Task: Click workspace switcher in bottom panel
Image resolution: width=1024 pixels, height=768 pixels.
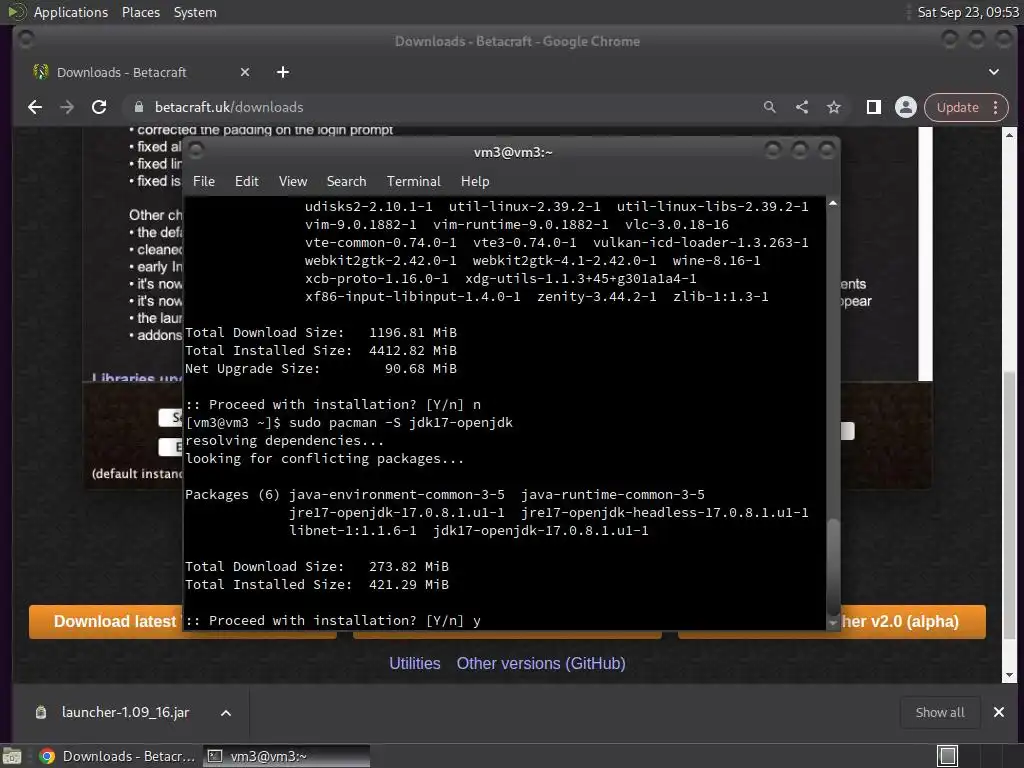Action: 948,756
